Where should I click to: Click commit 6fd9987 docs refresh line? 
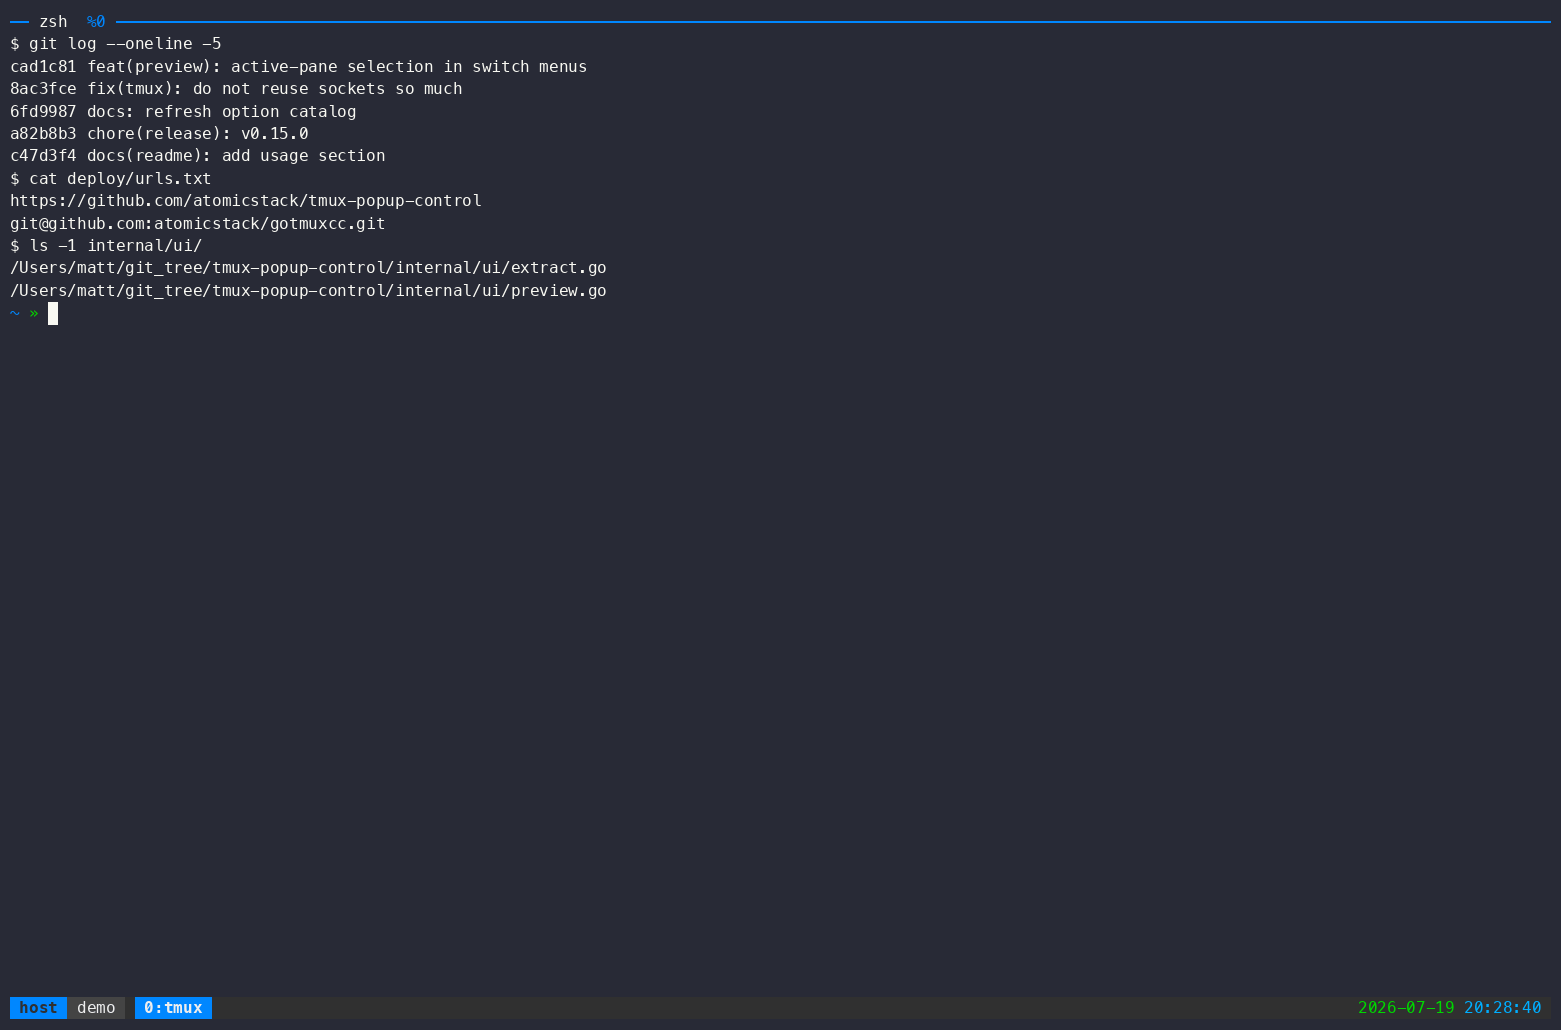[x=183, y=112]
